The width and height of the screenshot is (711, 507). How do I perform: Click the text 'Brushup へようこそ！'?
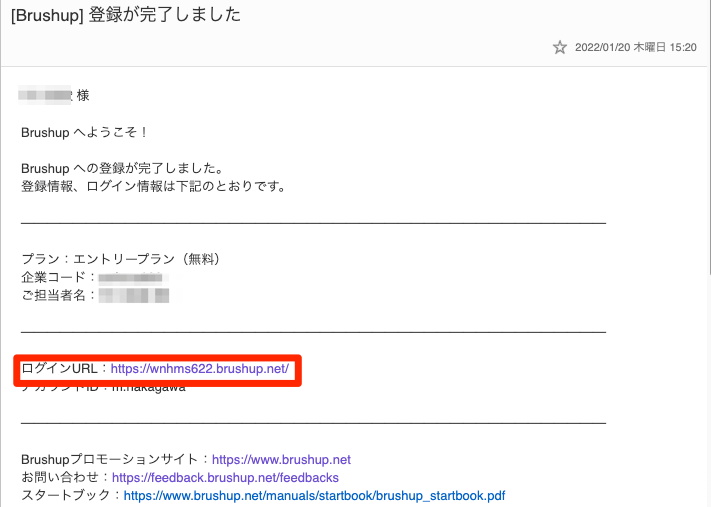[85, 132]
